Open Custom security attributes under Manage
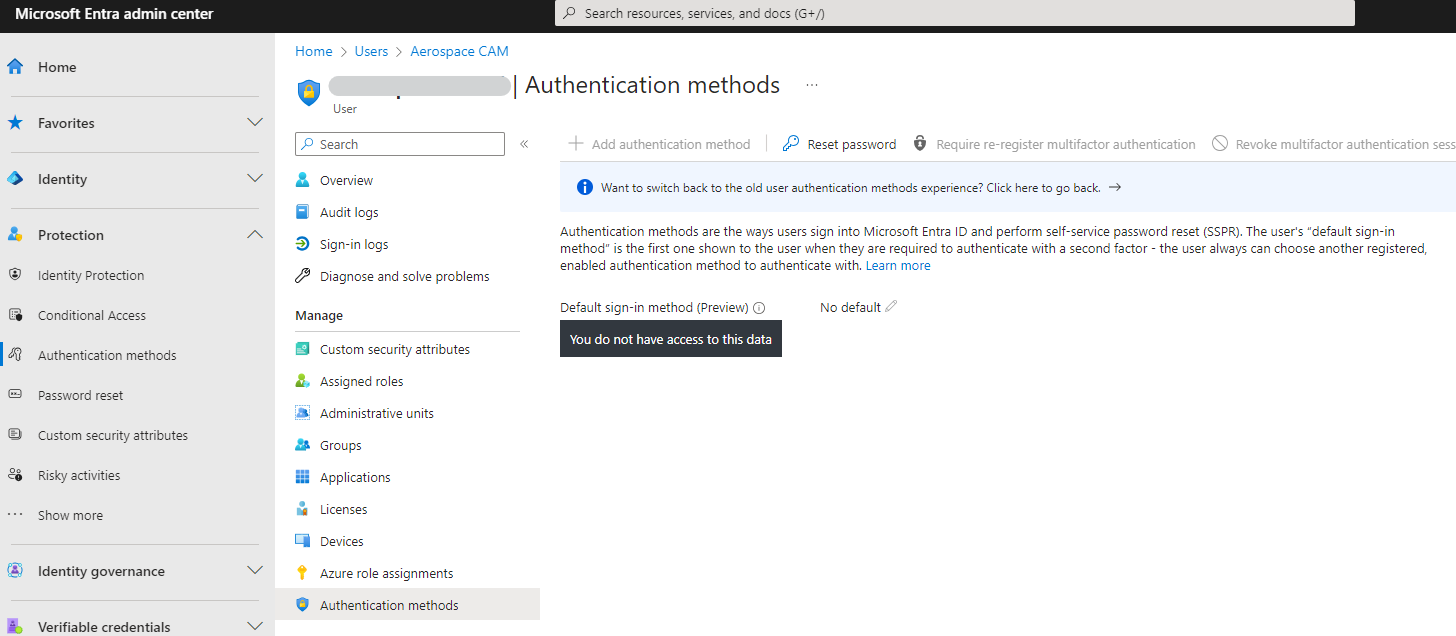 pyautogui.click(x=395, y=349)
